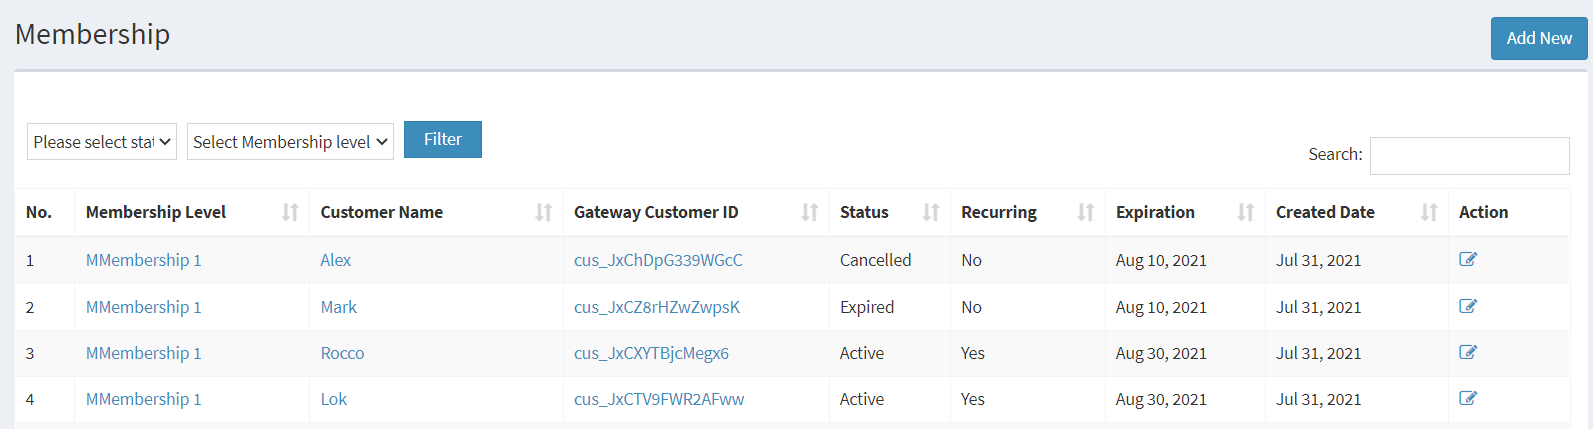Image resolution: width=1593 pixels, height=429 pixels.
Task: Open customer link Lok
Action: pos(334,399)
